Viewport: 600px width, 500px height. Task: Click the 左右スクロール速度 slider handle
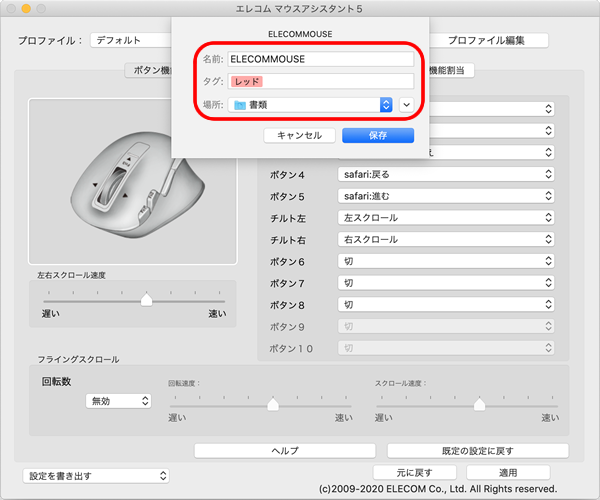[x=147, y=300]
